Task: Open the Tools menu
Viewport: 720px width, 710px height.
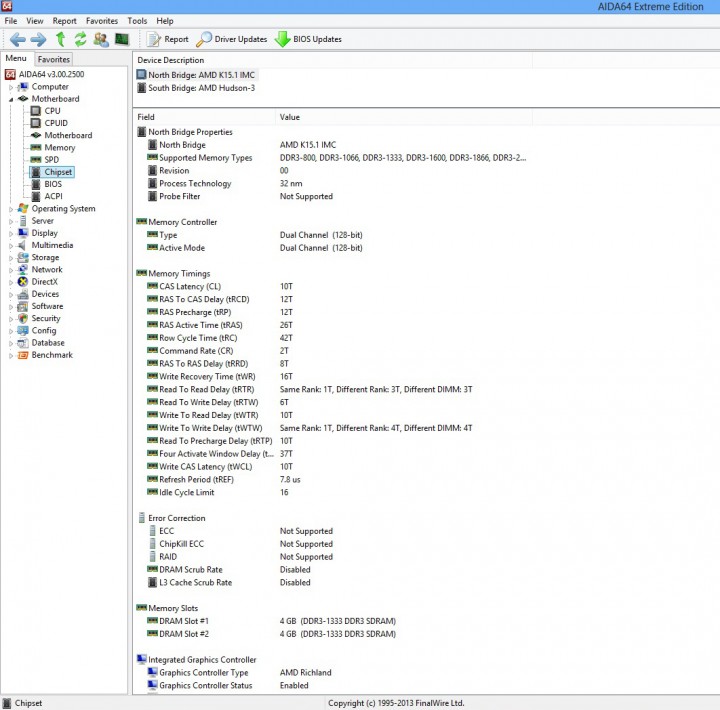Action: coord(137,21)
